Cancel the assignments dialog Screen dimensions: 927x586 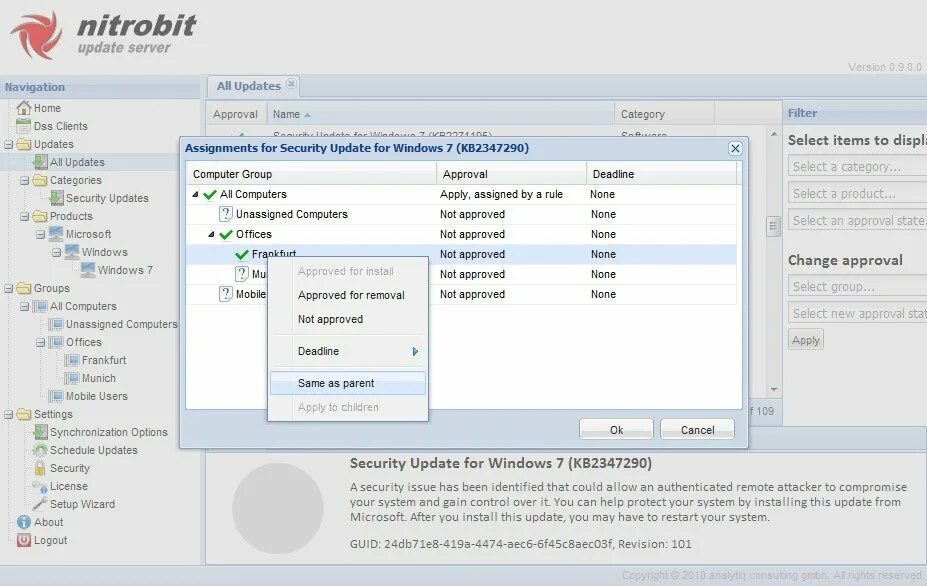pos(697,429)
